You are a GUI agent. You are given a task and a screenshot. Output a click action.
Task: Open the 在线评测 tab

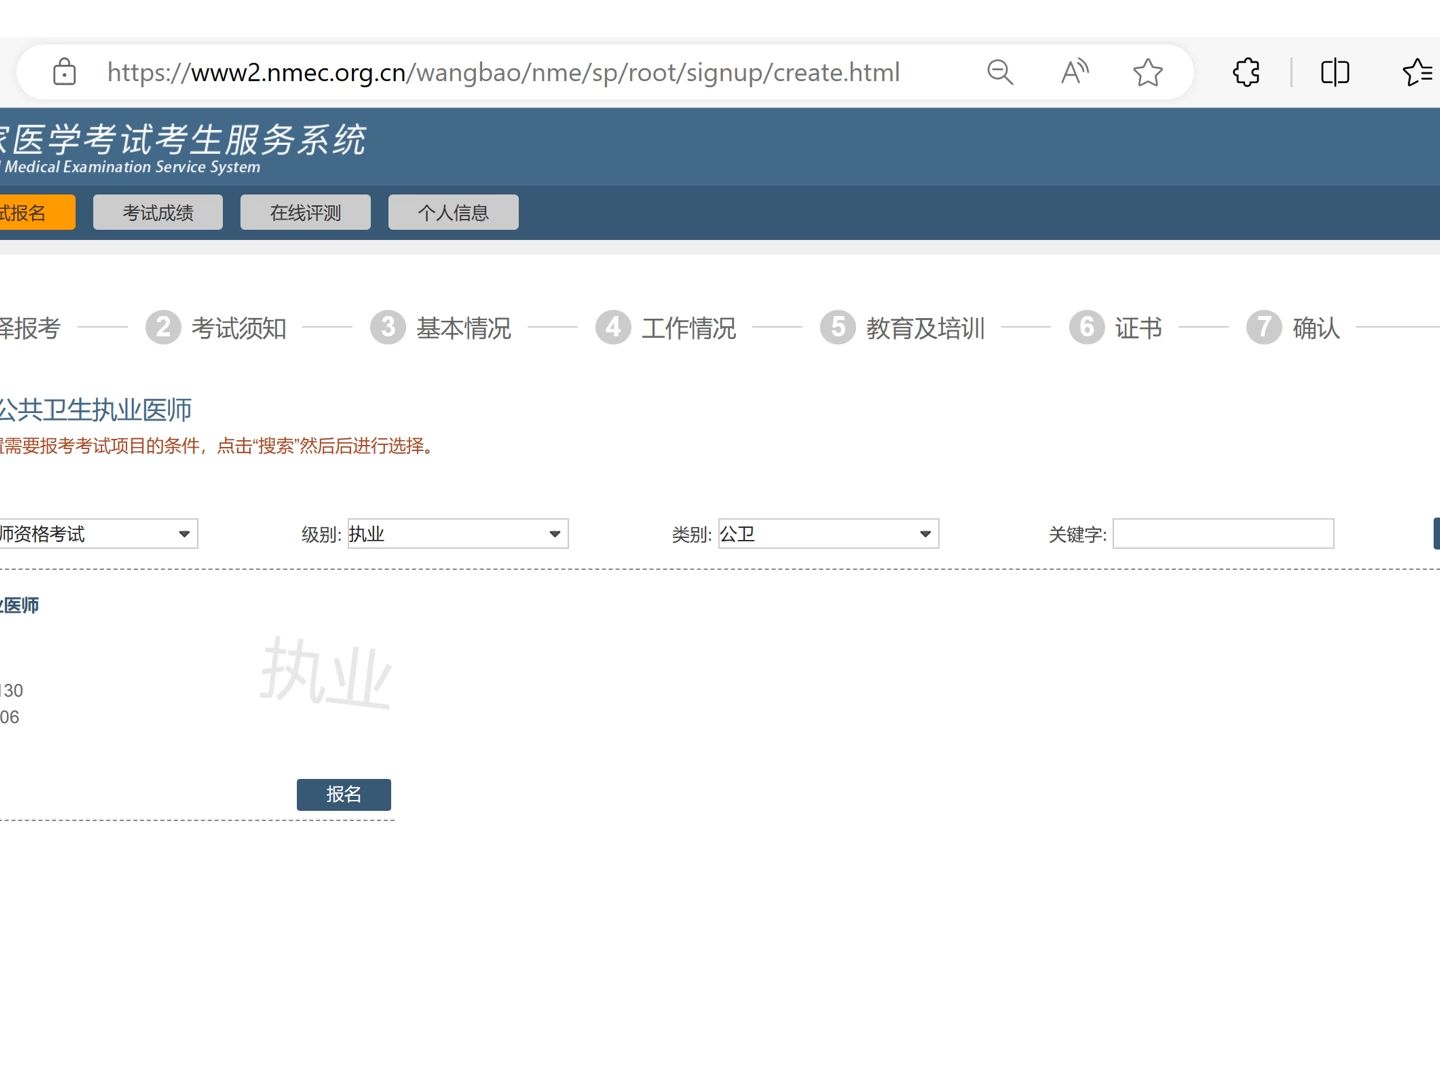(x=305, y=213)
